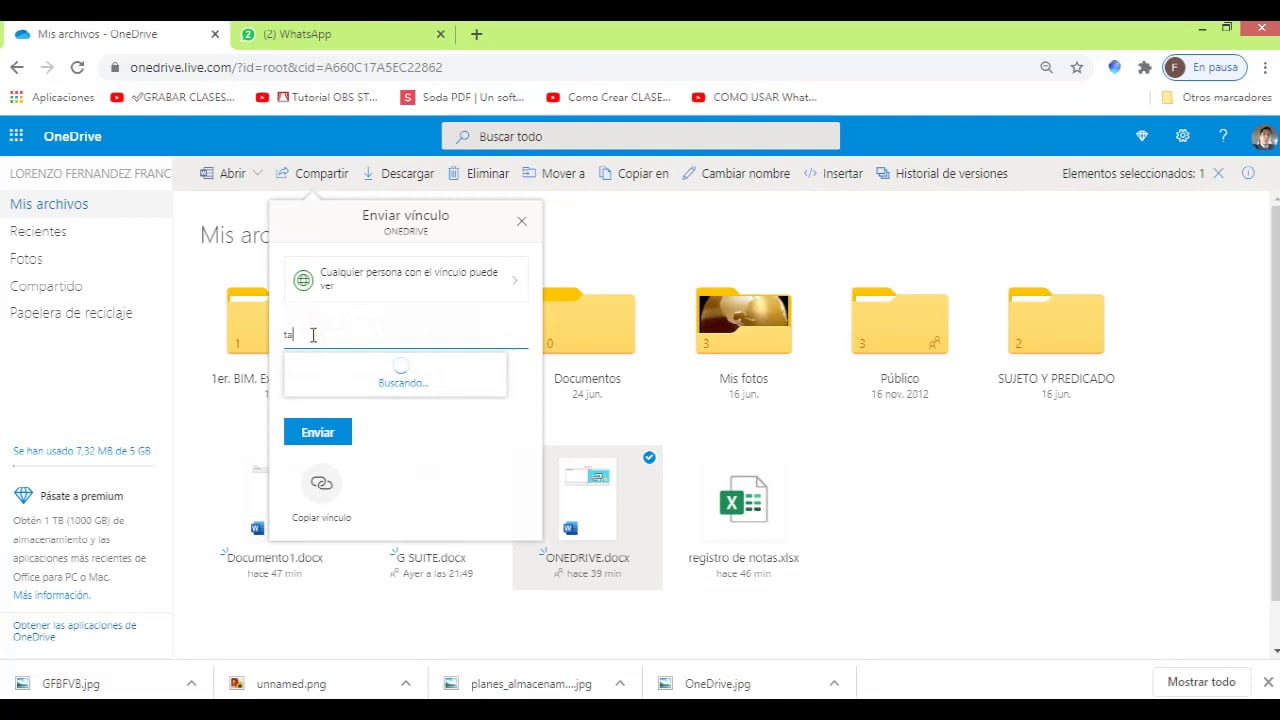The height and width of the screenshot is (720, 1280).
Task: Open the Documentos folder
Action: (x=587, y=322)
